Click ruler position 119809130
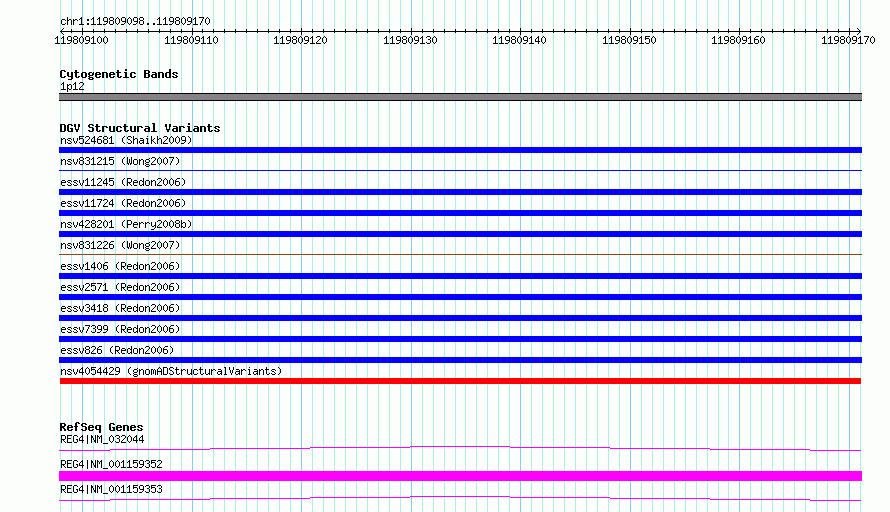This screenshot has height=512, width=890. (x=410, y=40)
